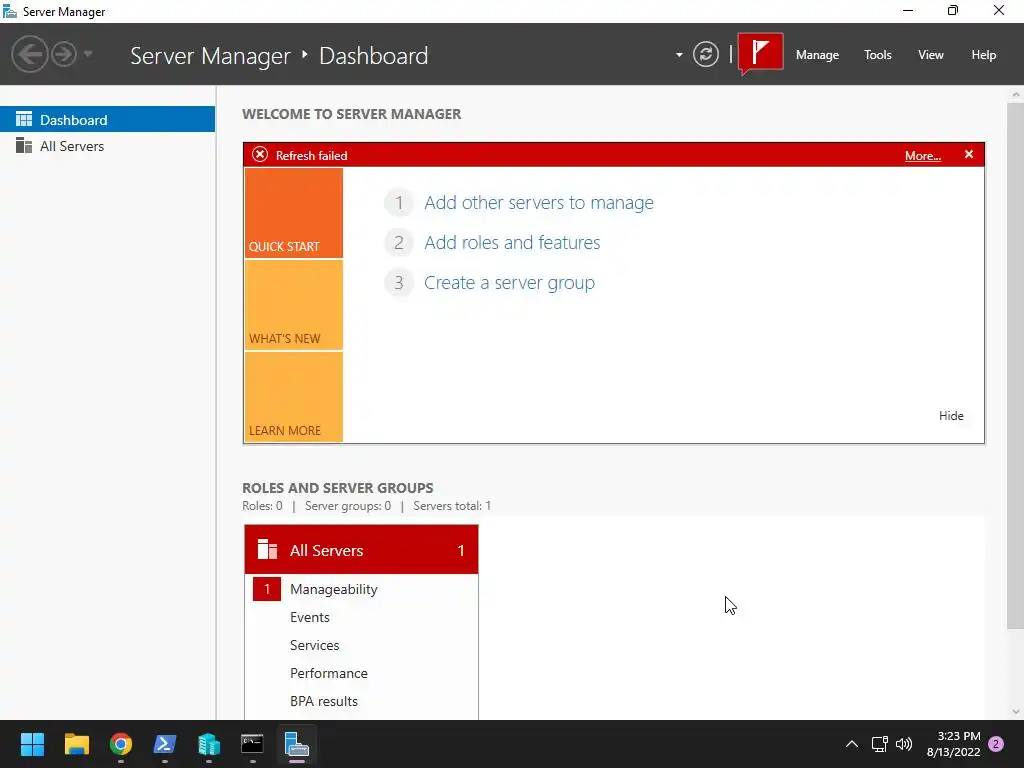
Task: Open PowerShell from the taskbar
Action: tap(165, 744)
